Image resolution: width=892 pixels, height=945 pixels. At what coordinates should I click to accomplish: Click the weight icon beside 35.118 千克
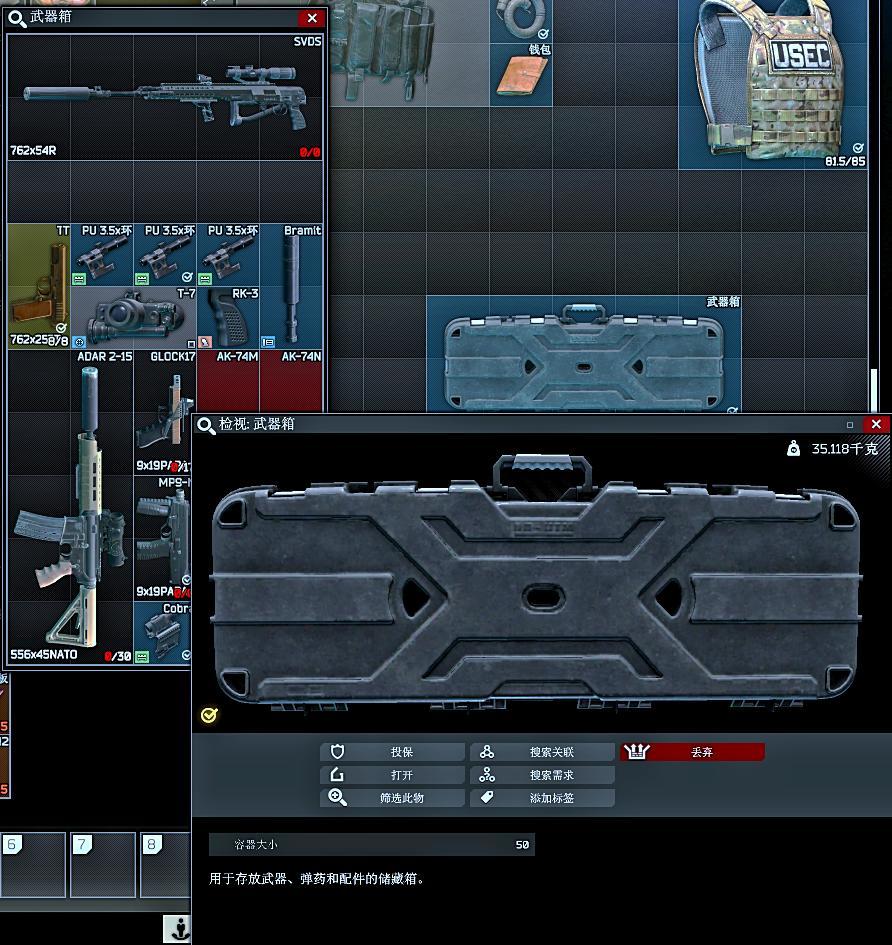tap(793, 448)
